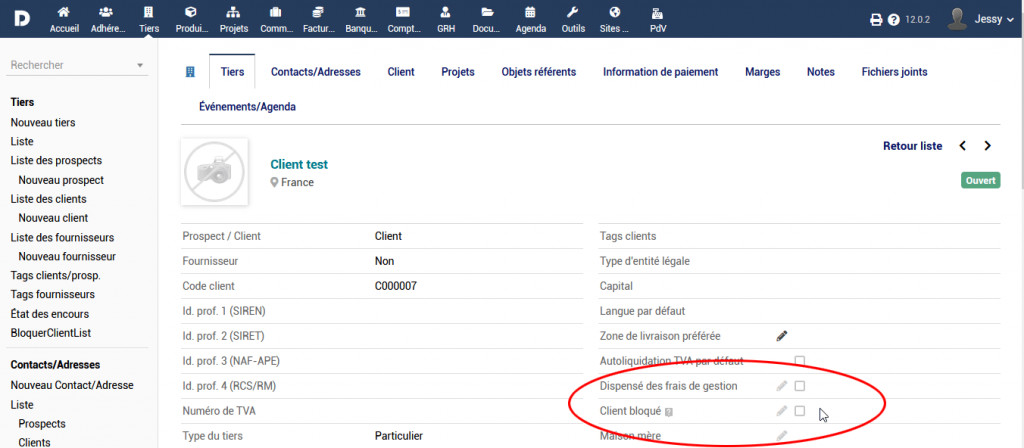Open the Accueil home icon
The image size is (1024, 448).
pos(64,13)
